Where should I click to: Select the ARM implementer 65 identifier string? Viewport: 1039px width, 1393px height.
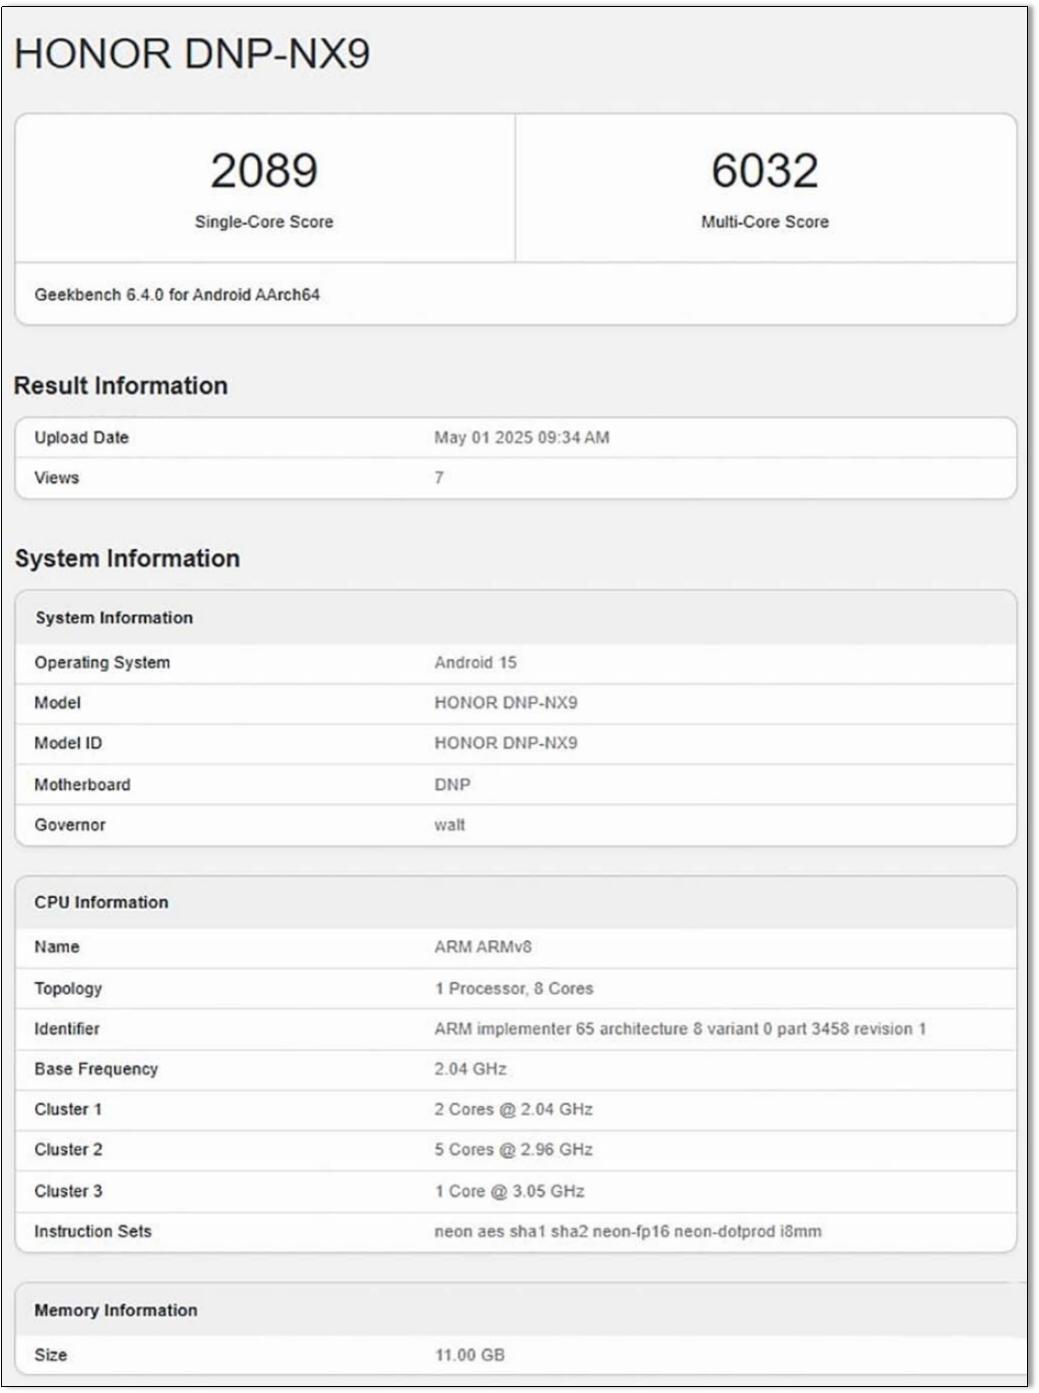pyautogui.click(x=681, y=1029)
